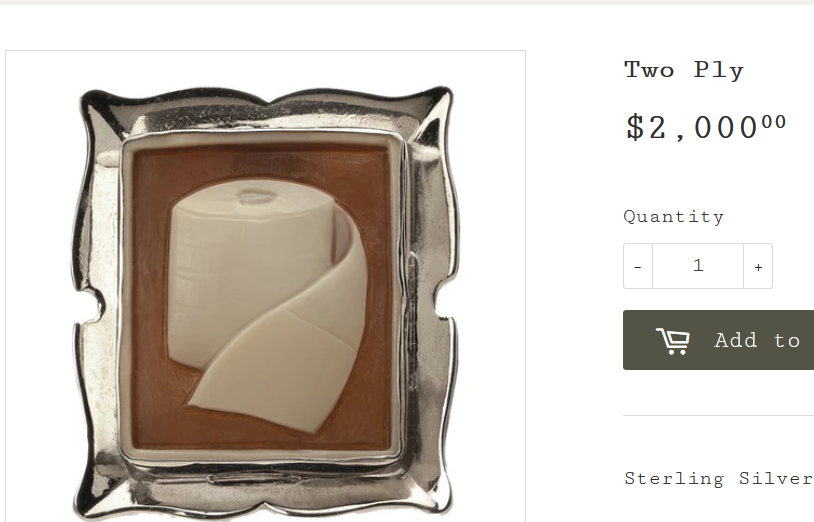Focus the quantity field showing 1
814x522 pixels.
[698, 266]
